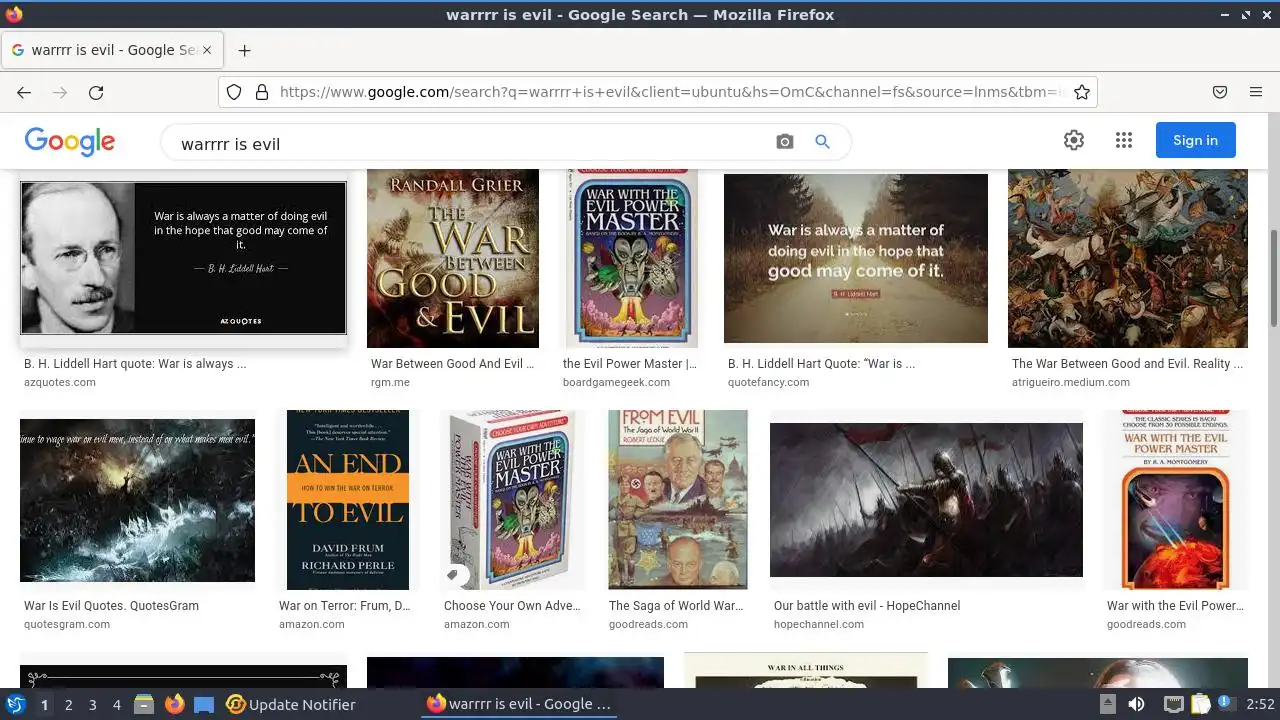Open the goodreads War with the Evil Power Master cover
The image size is (1280, 720).
[x=1175, y=500]
